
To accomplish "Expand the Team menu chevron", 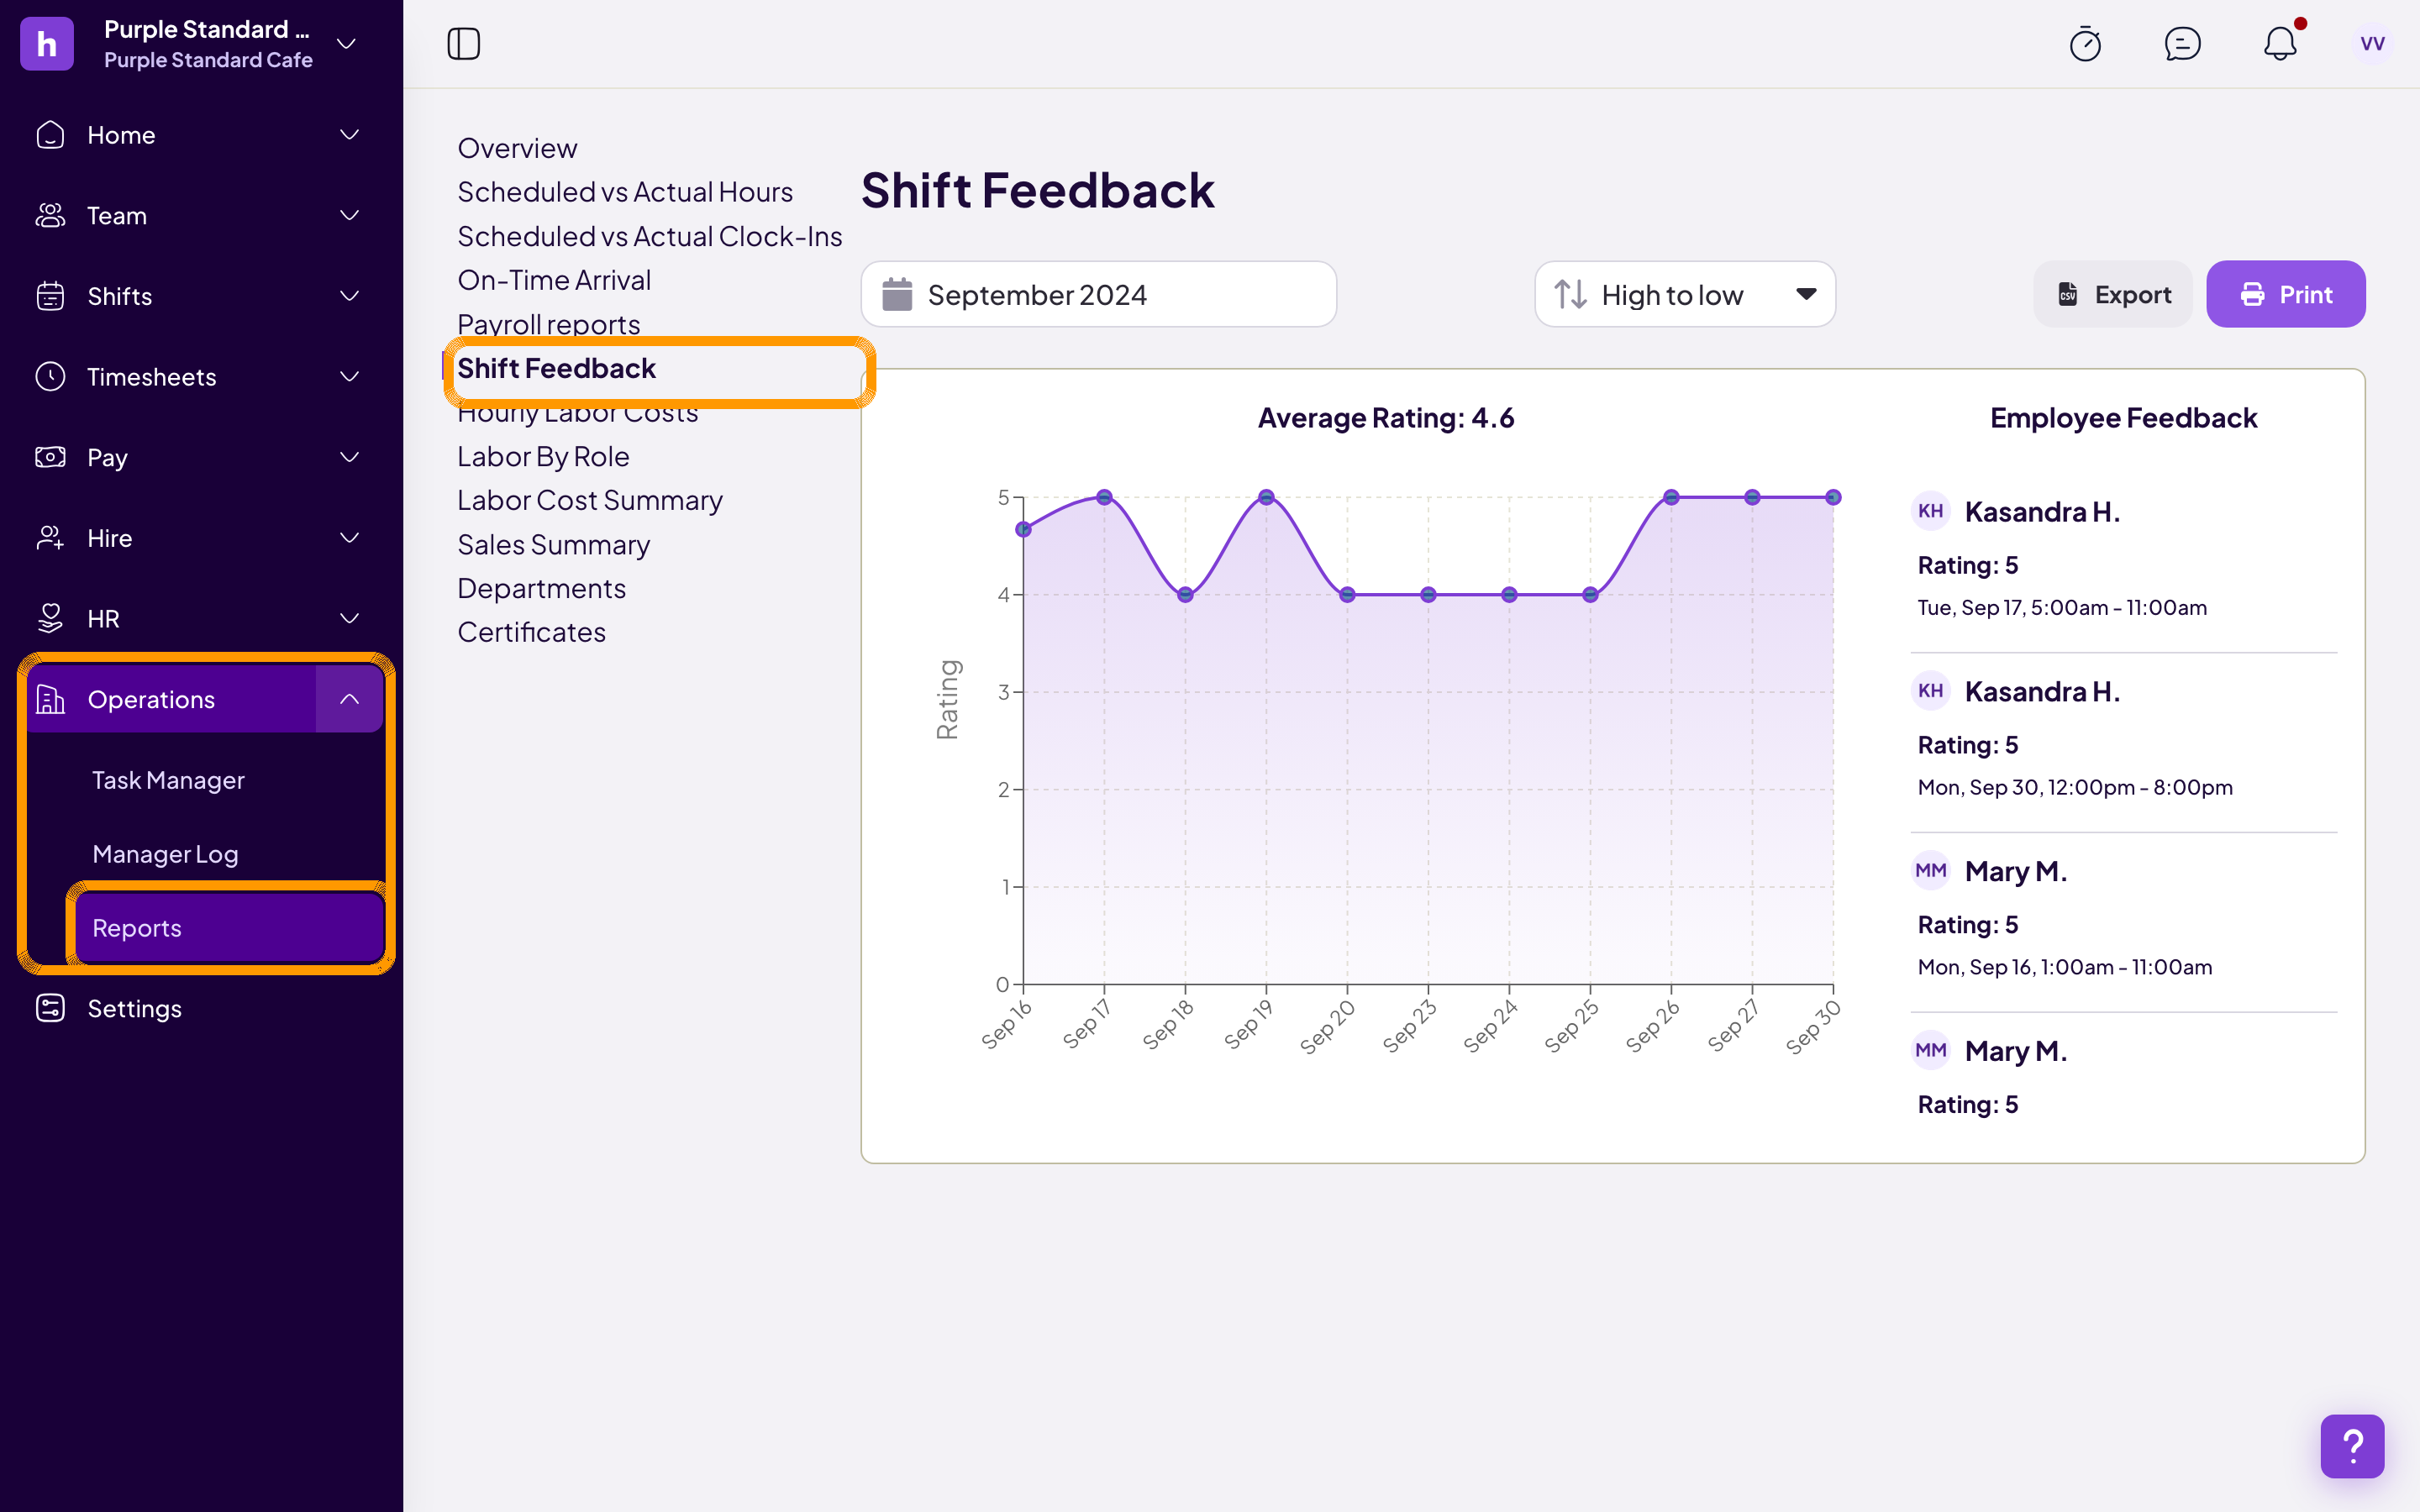I will pyautogui.click(x=349, y=215).
